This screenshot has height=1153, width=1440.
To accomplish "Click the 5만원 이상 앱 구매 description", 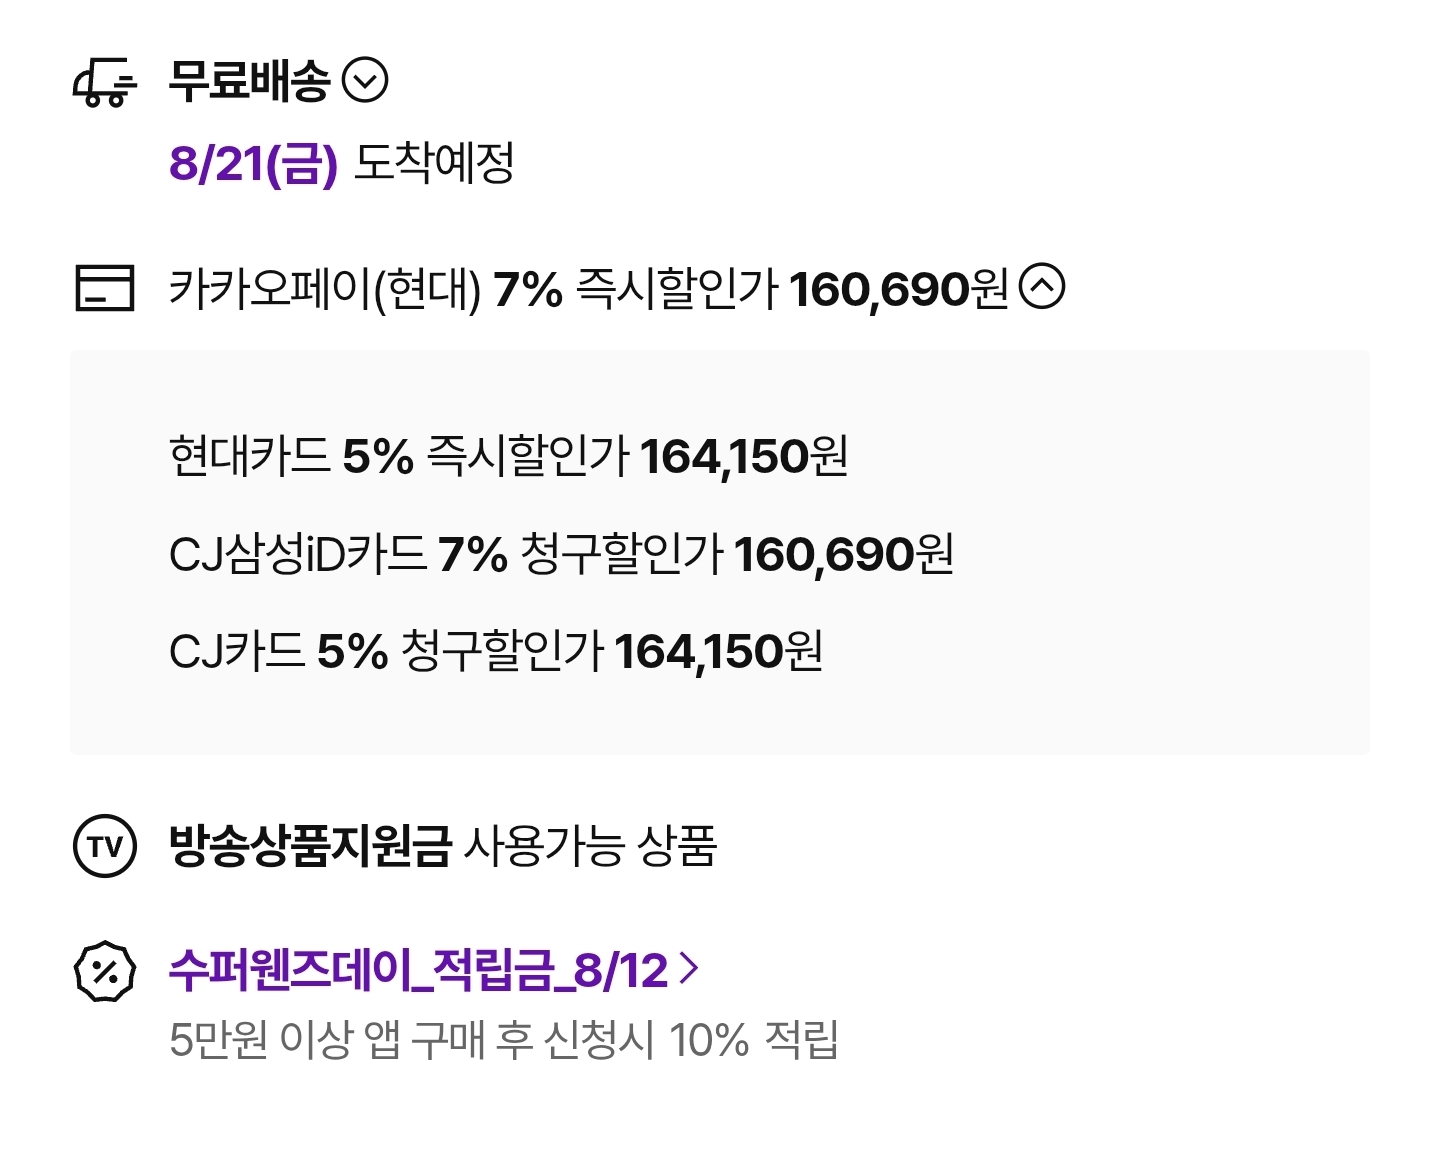I will tap(504, 1039).
